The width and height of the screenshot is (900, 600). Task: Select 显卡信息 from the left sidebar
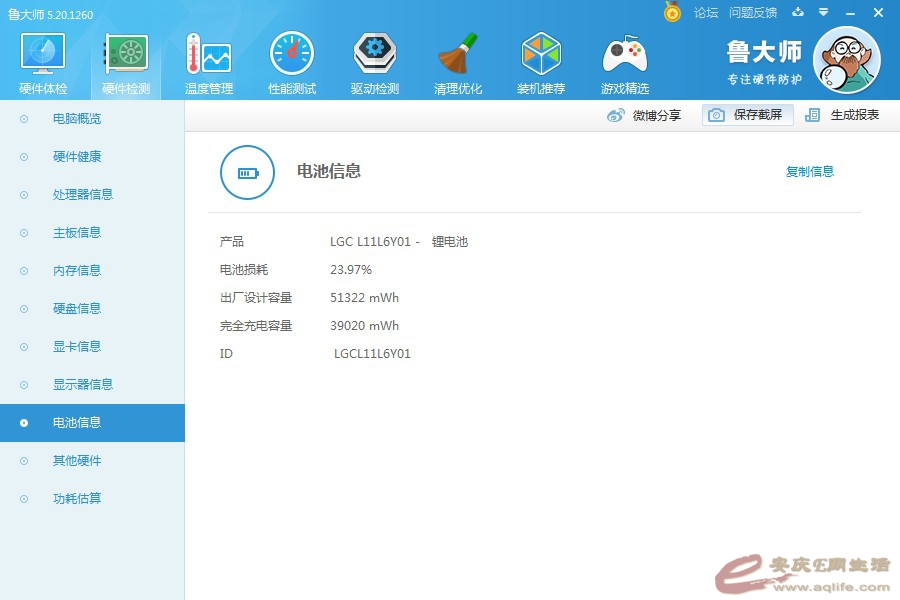click(x=77, y=347)
